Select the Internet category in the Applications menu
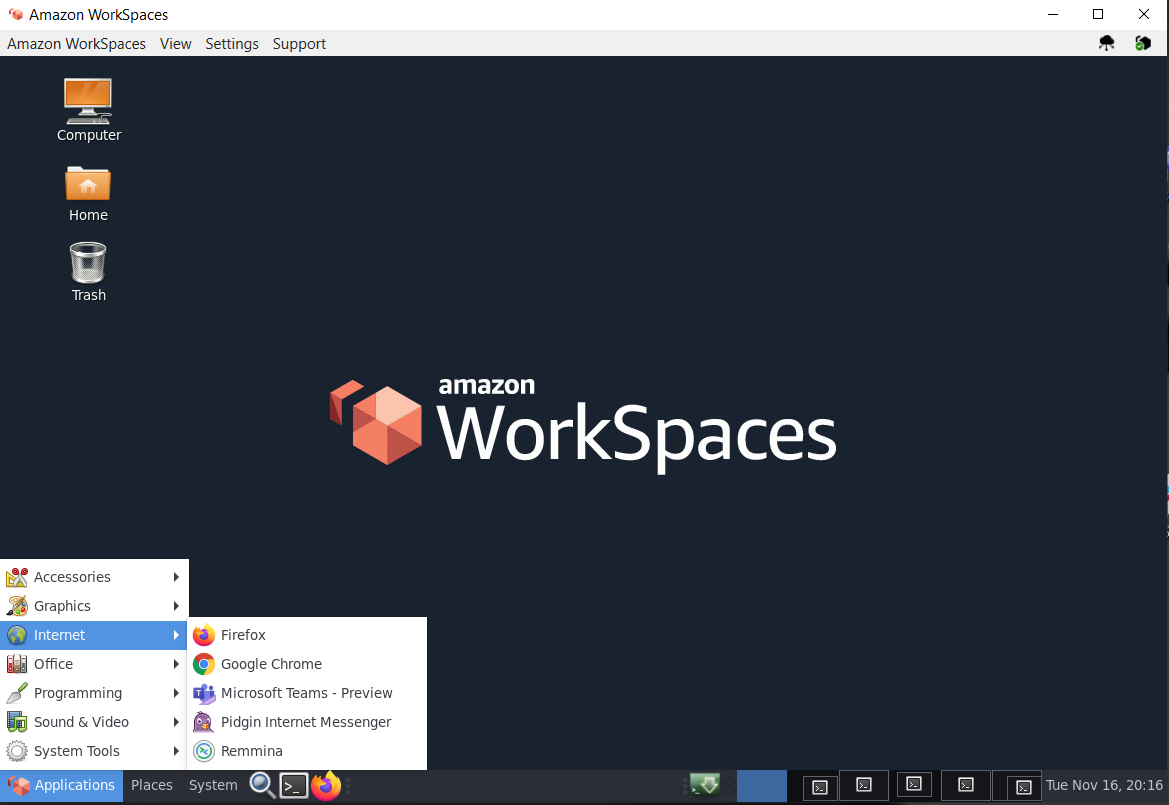This screenshot has height=805, width=1169. pos(94,635)
